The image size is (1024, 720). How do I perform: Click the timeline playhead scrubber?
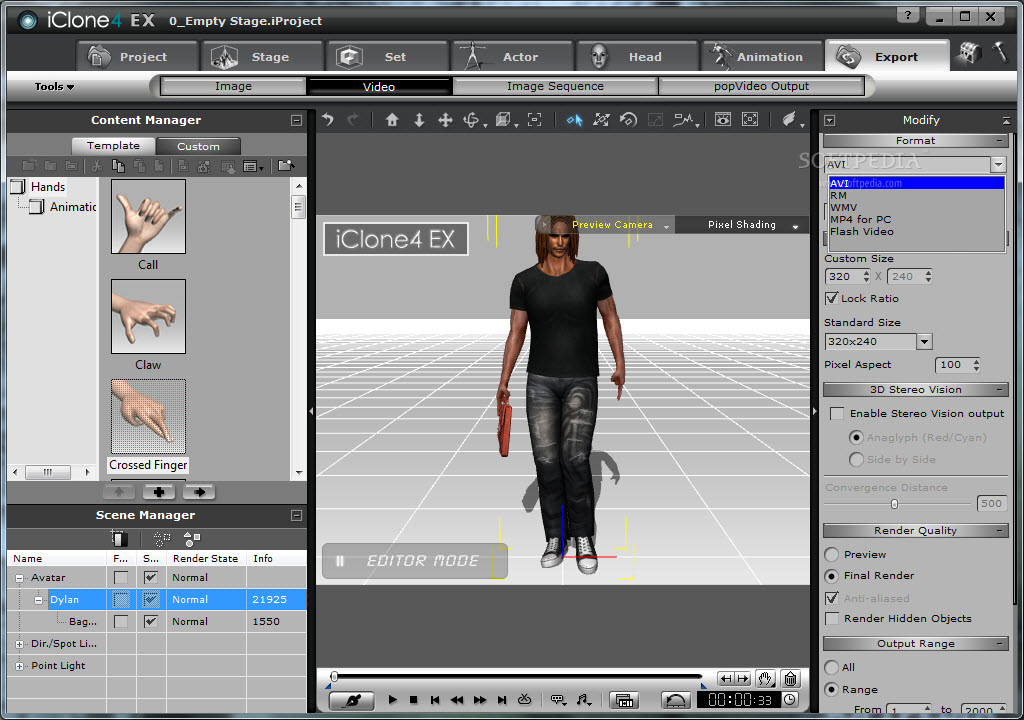(x=334, y=677)
